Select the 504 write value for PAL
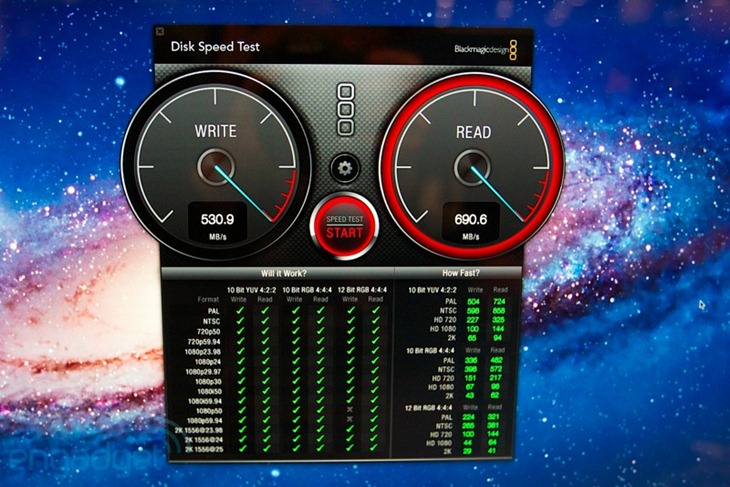730x487 pixels. (x=473, y=302)
